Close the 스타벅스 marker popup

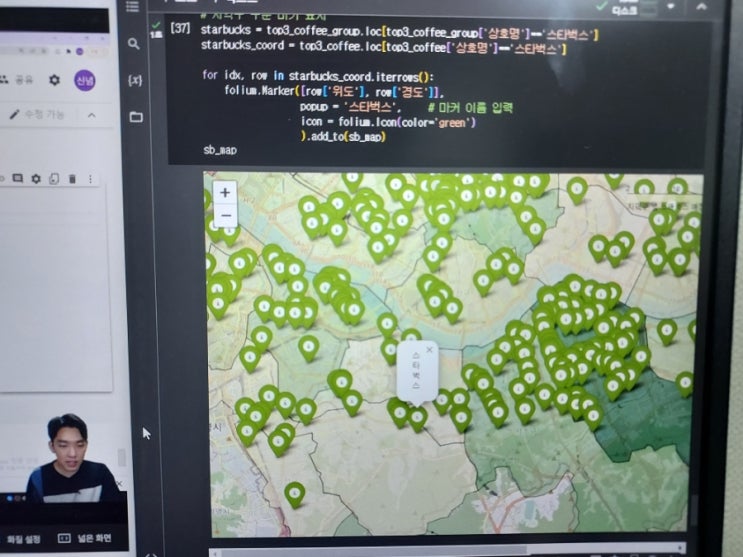coord(429,350)
